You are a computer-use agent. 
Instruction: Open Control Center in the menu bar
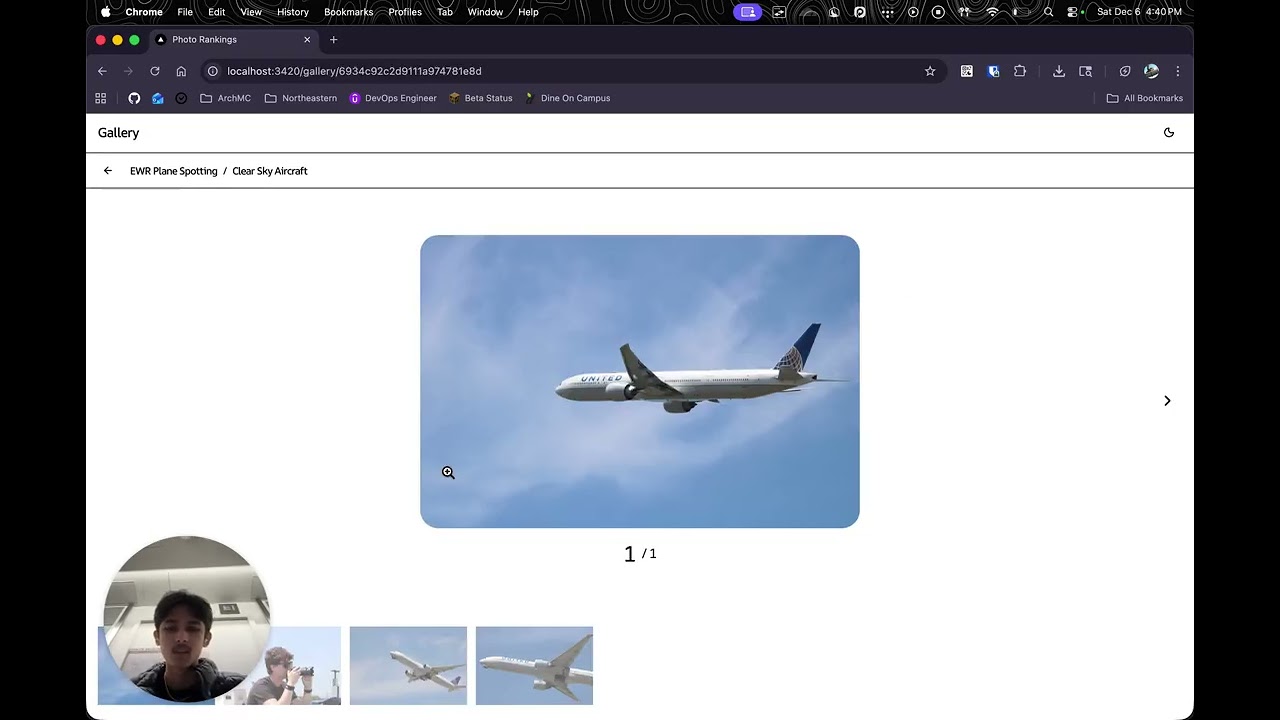coord(1074,12)
